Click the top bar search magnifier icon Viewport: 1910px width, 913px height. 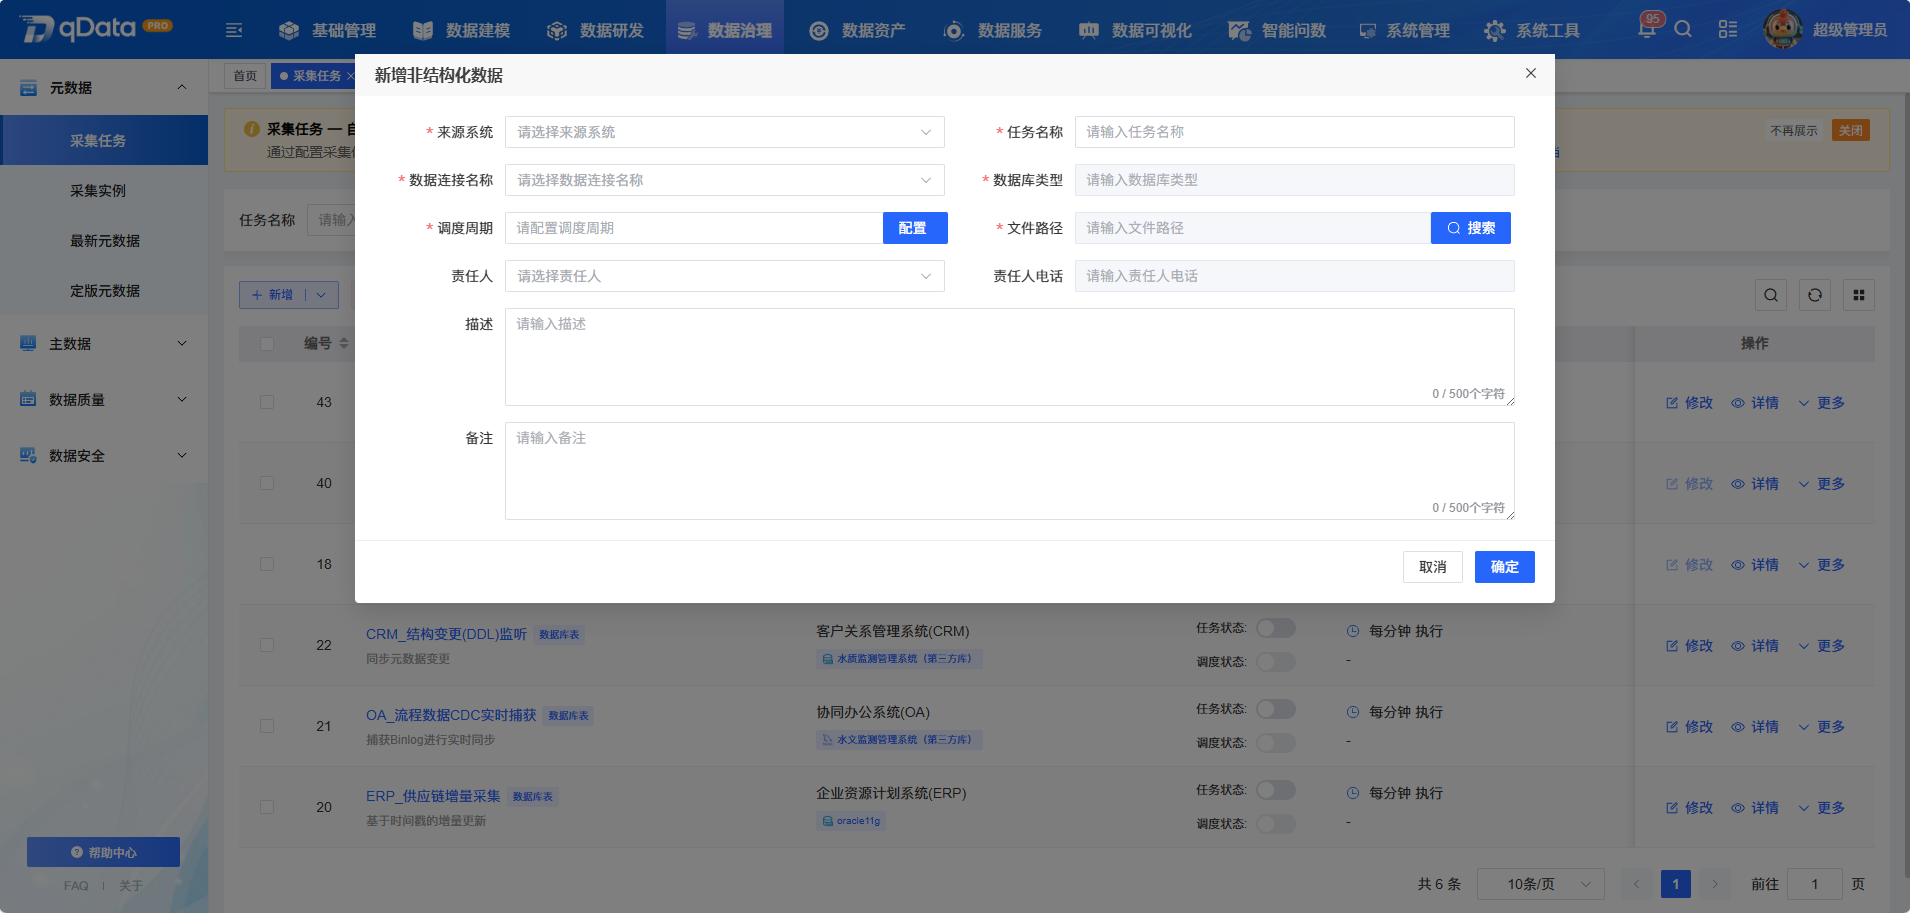[1683, 29]
